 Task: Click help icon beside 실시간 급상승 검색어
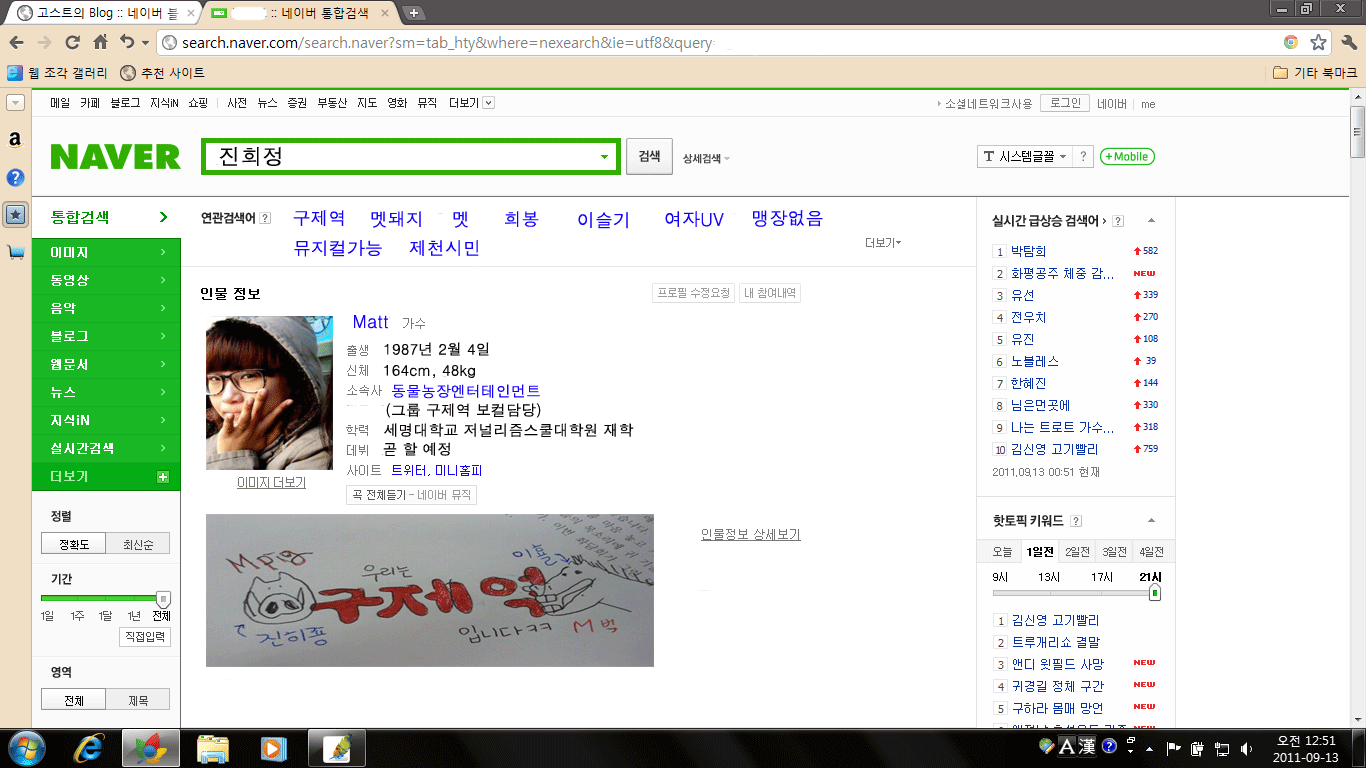(1118, 221)
